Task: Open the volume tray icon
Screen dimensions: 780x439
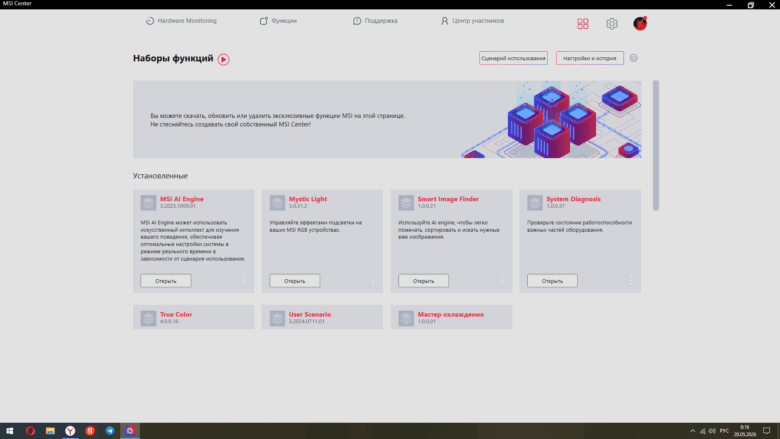Action: click(x=712, y=431)
